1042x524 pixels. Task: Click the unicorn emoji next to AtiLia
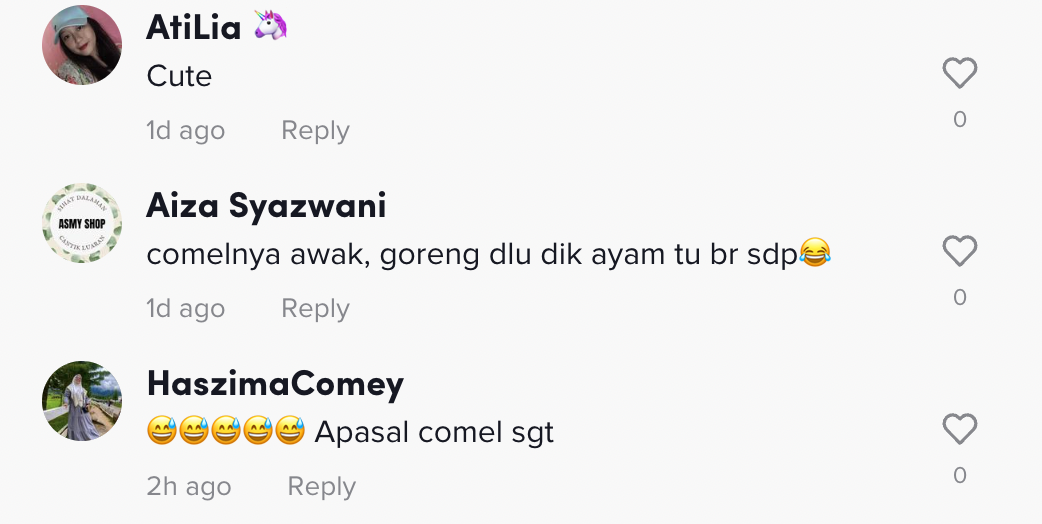click(270, 25)
